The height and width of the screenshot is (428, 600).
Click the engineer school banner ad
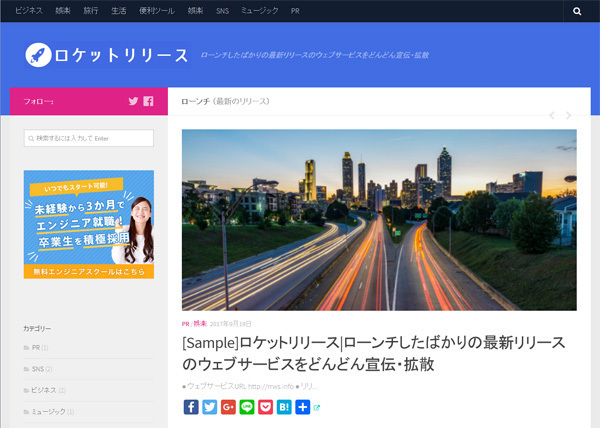coord(88,224)
